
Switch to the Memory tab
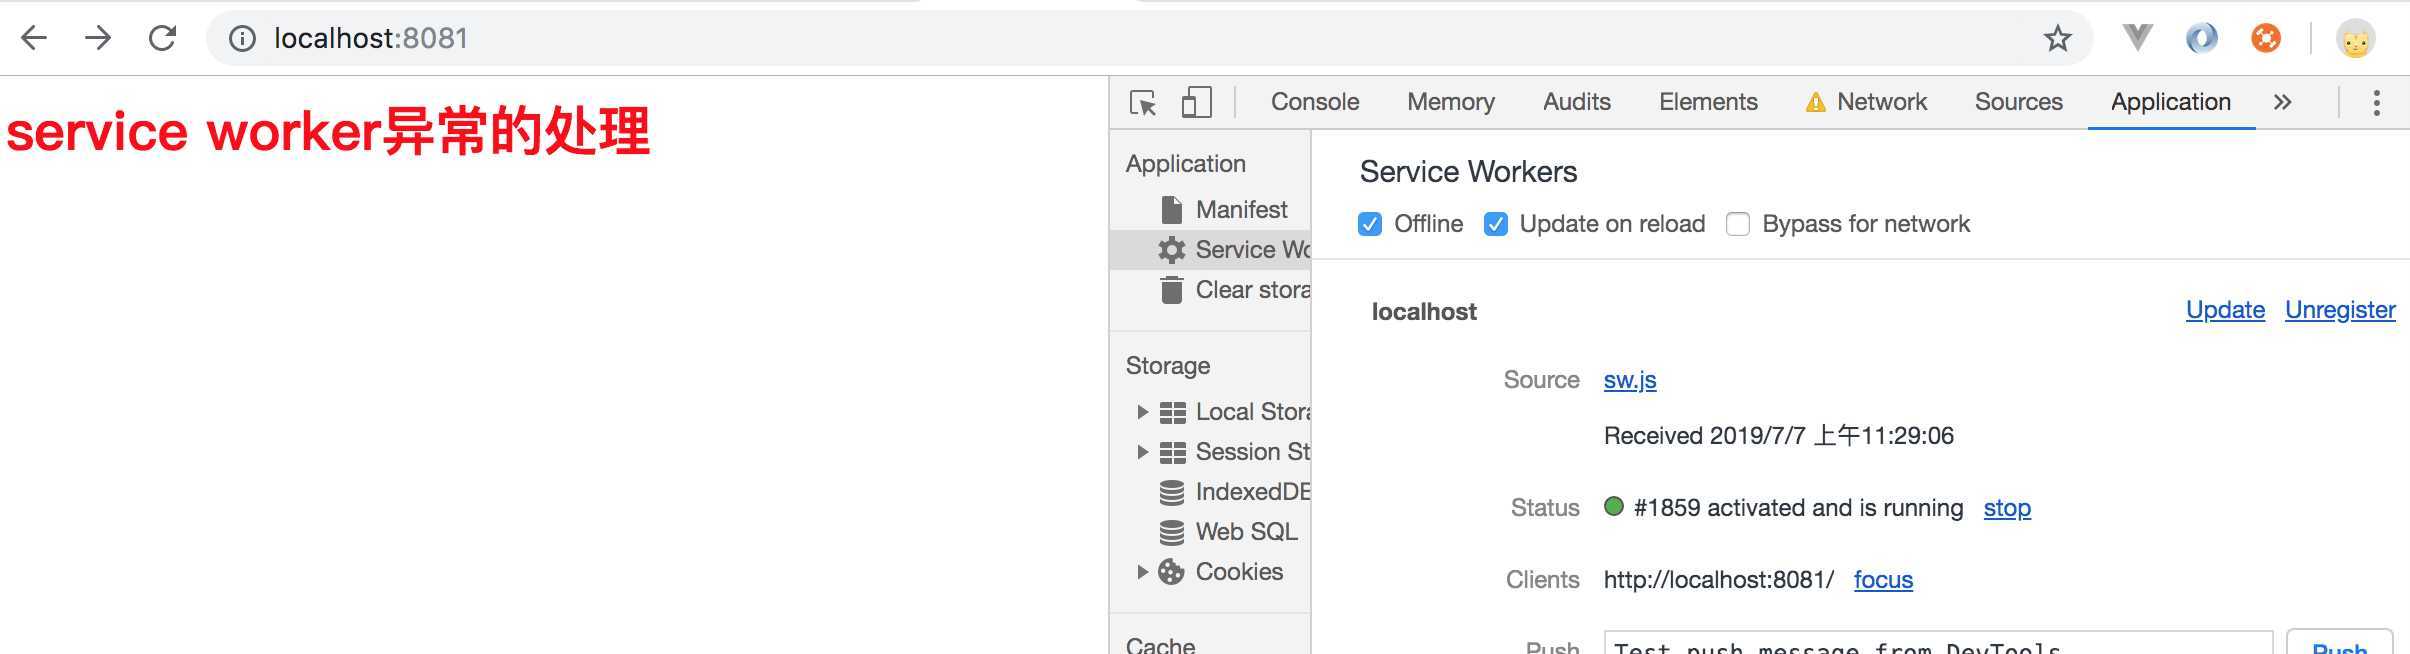pyautogui.click(x=1451, y=102)
